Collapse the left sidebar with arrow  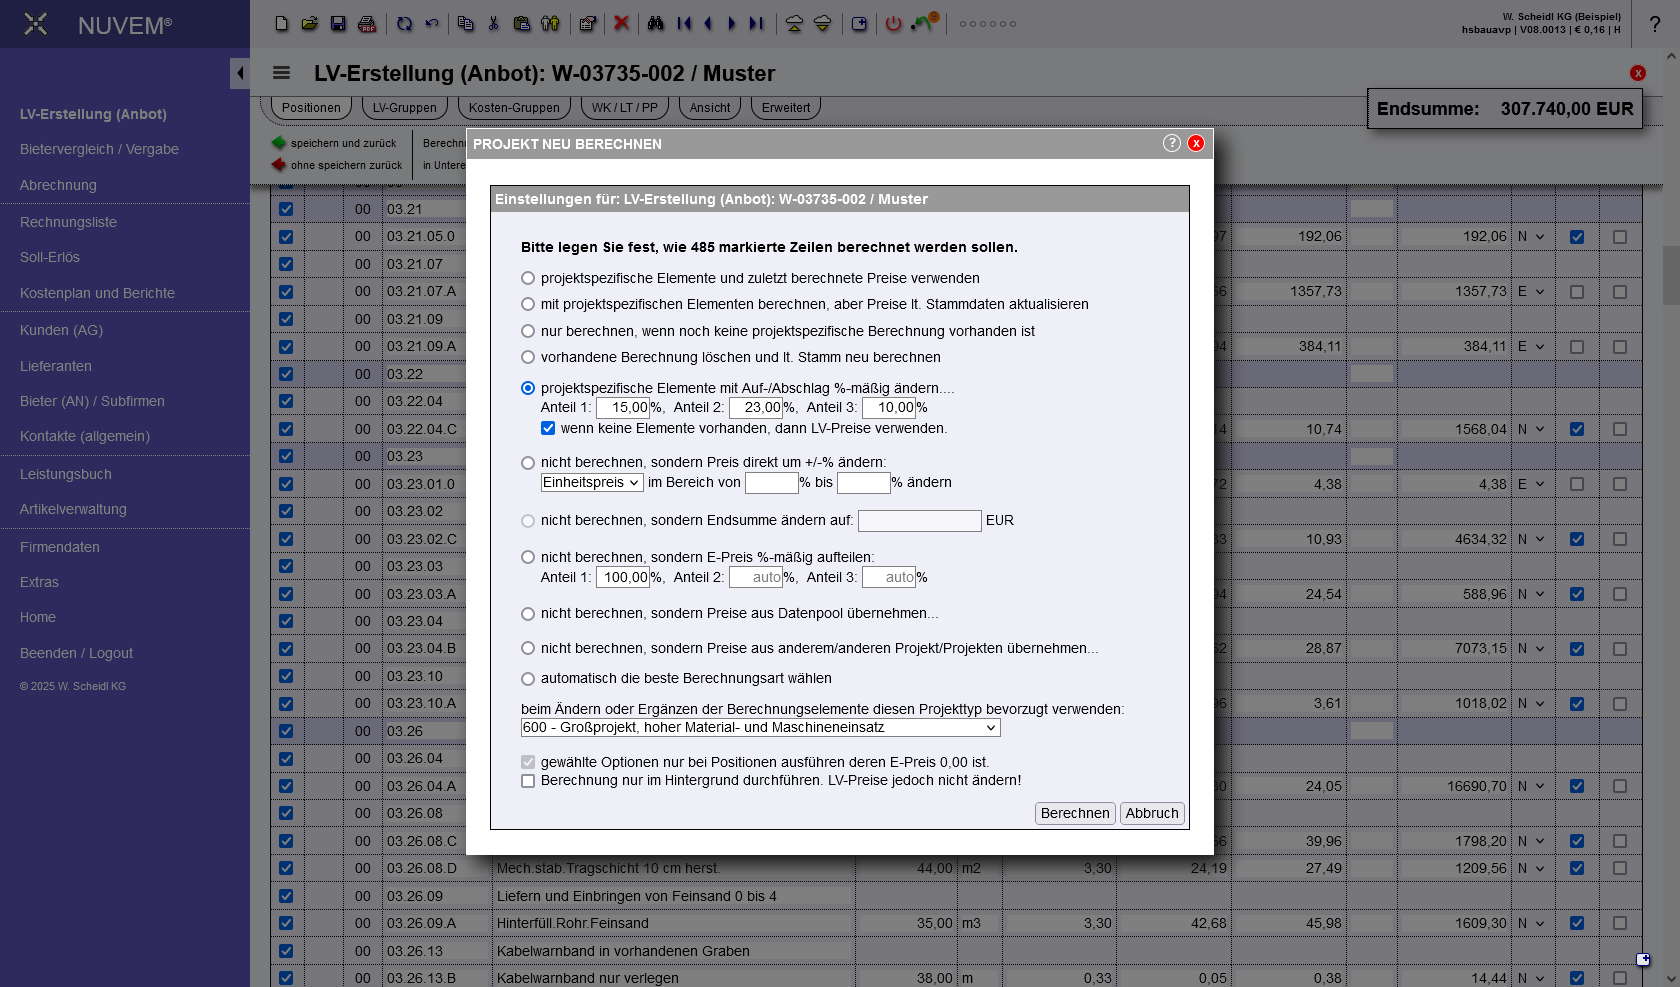[x=240, y=73]
